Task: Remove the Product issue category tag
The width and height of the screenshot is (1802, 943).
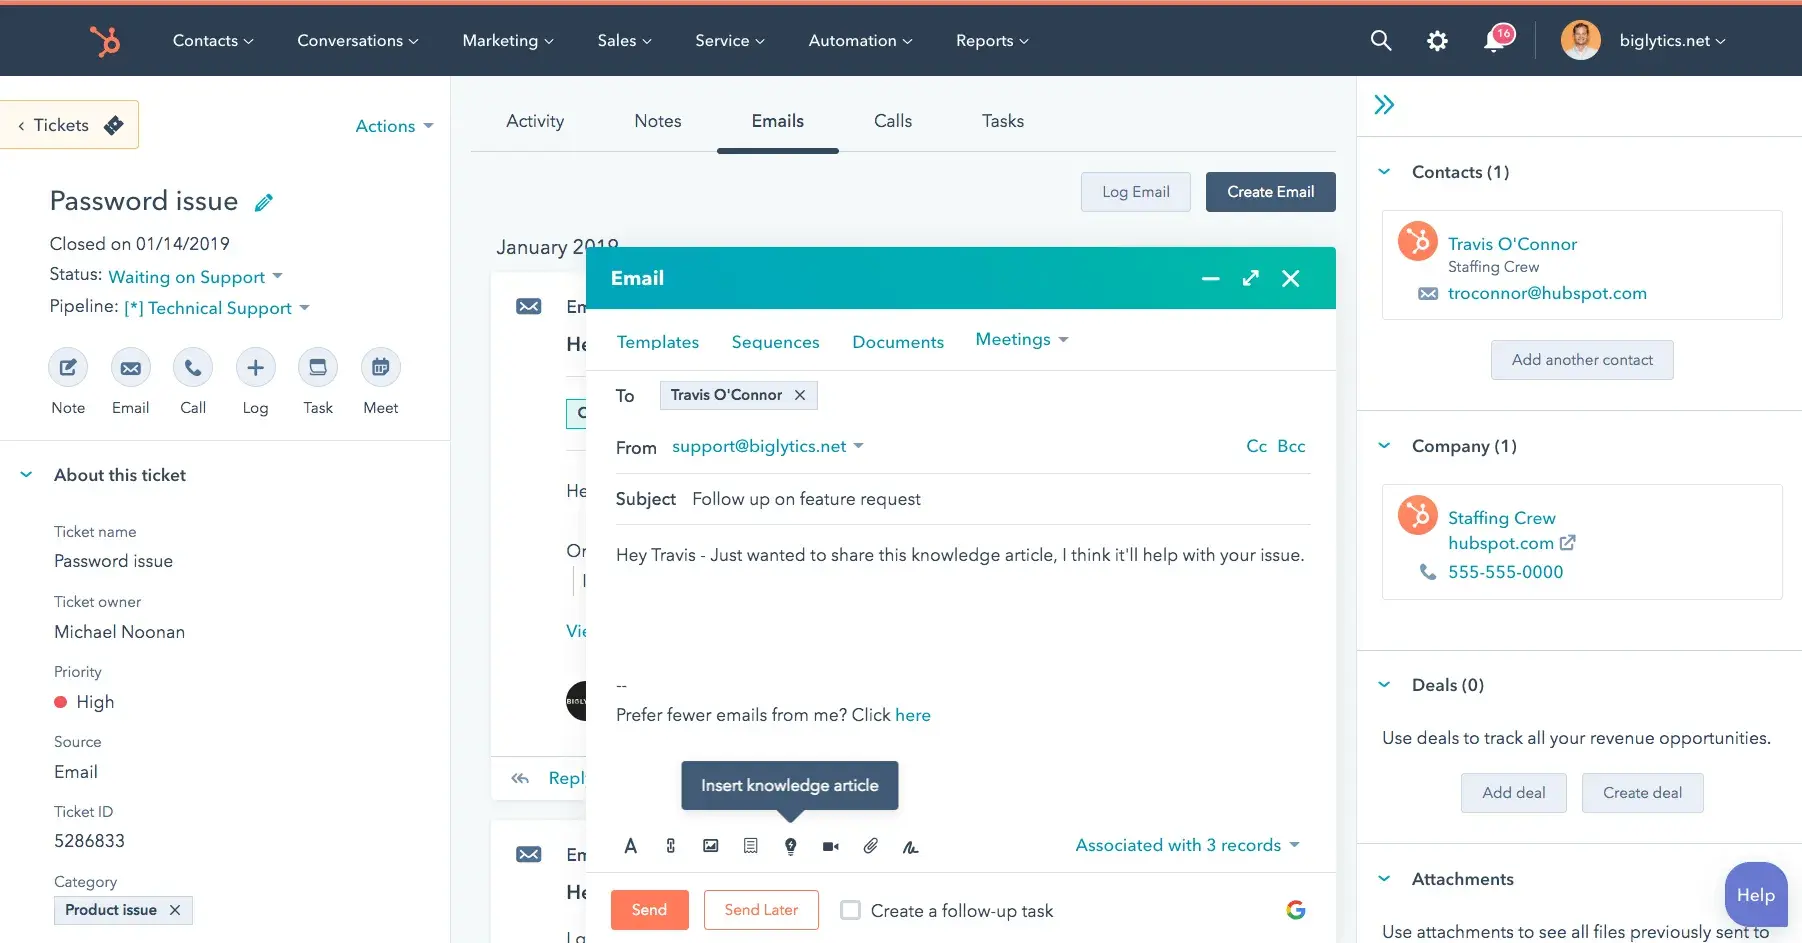Action: point(175,910)
